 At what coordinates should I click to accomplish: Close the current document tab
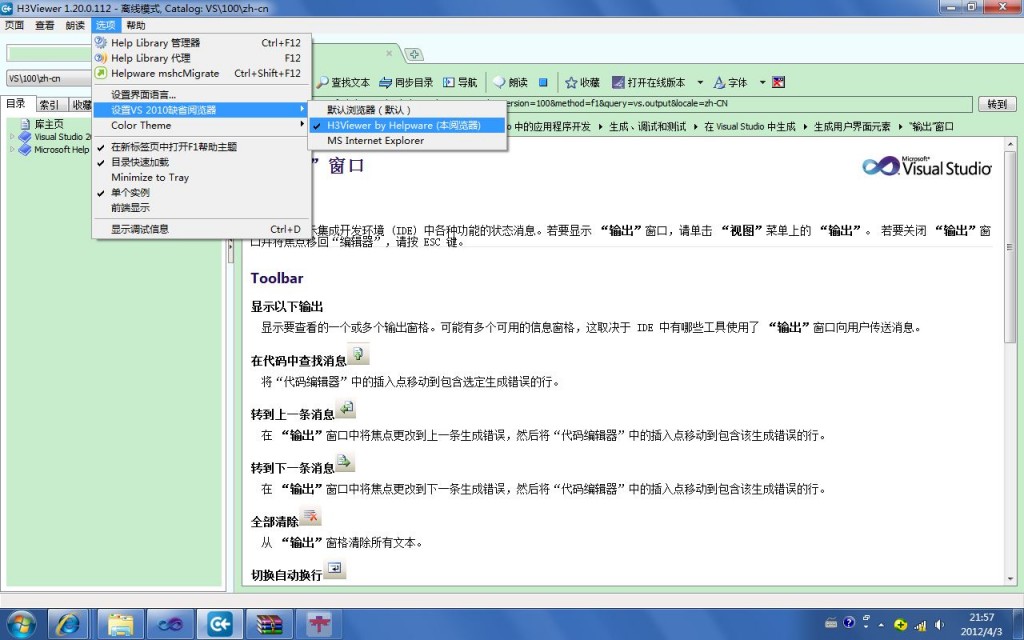[x=389, y=53]
